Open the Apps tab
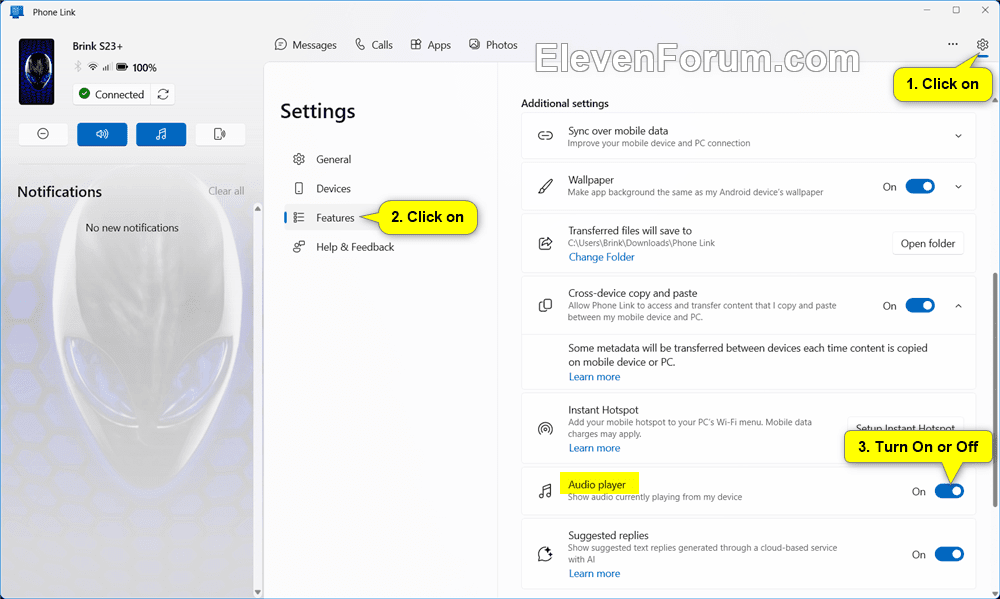The image size is (1000, 599). (430, 45)
